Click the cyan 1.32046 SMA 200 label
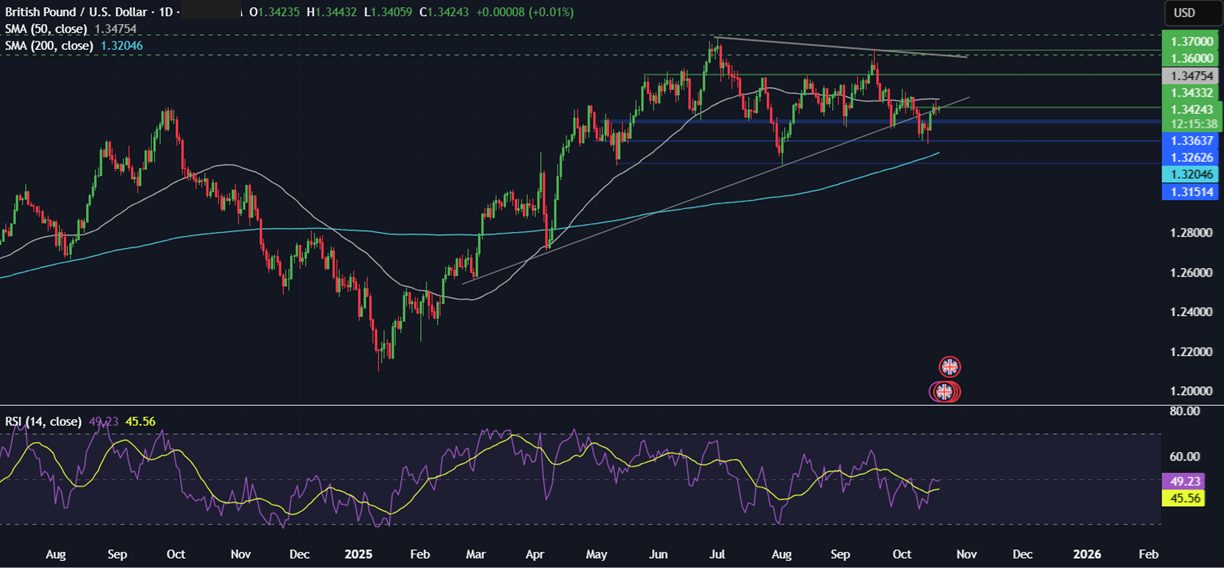The image size is (1224, 568). click(x=1189, y=174)
